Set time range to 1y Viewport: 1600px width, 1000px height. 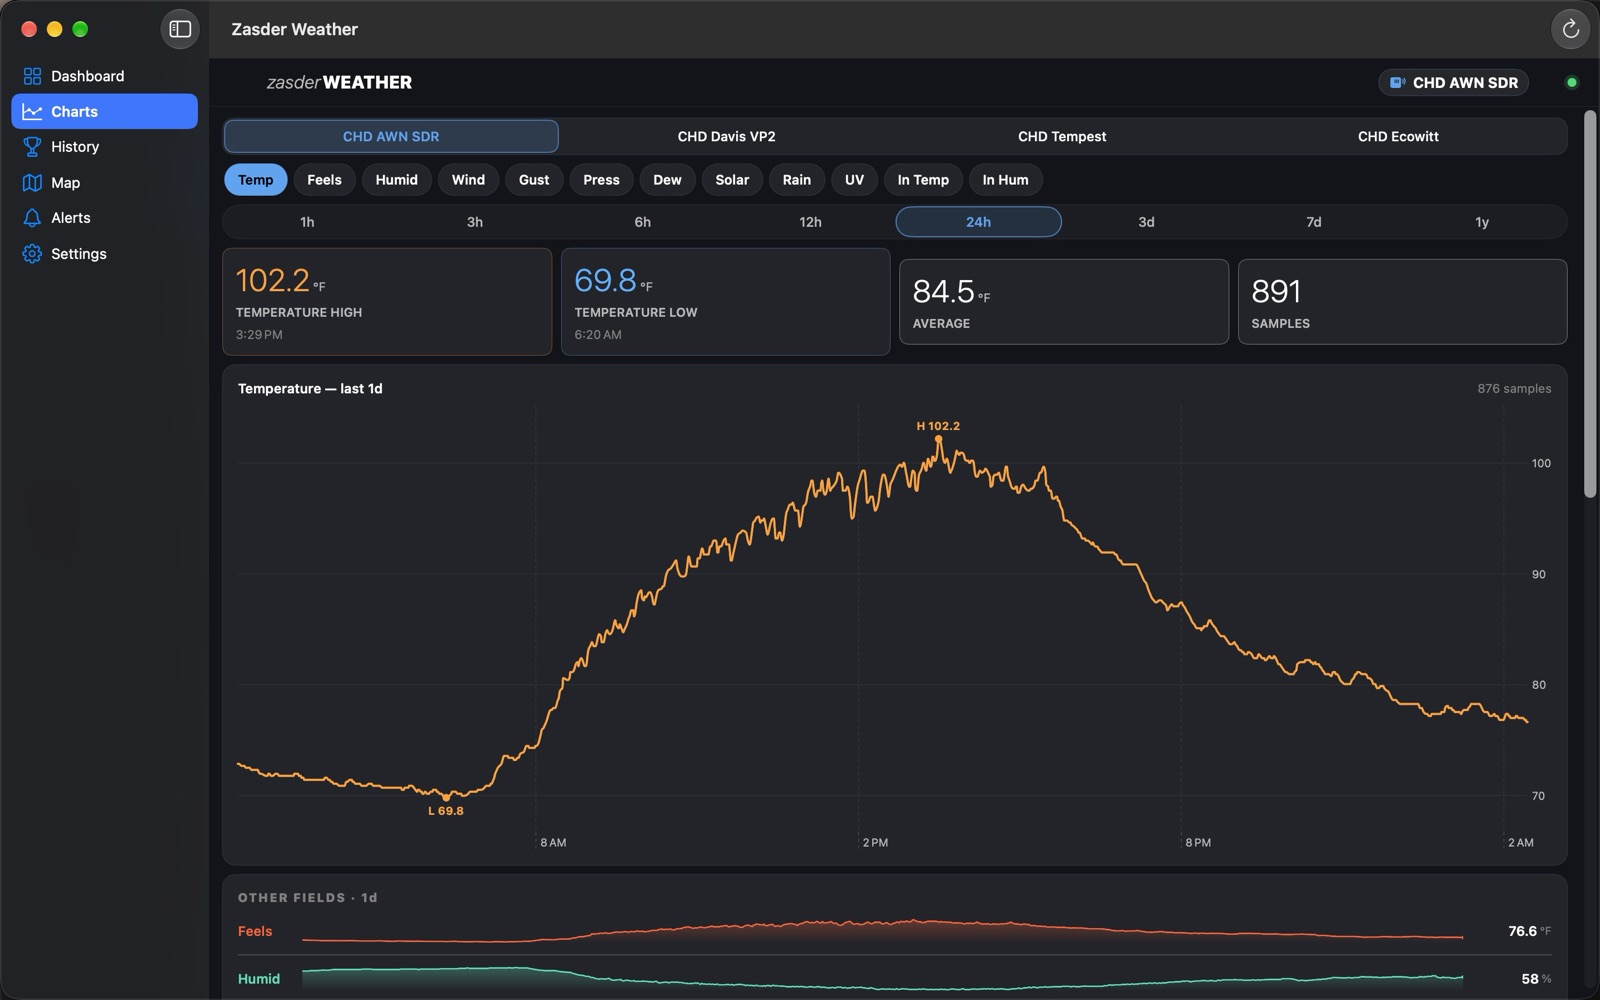(1482, 222)
